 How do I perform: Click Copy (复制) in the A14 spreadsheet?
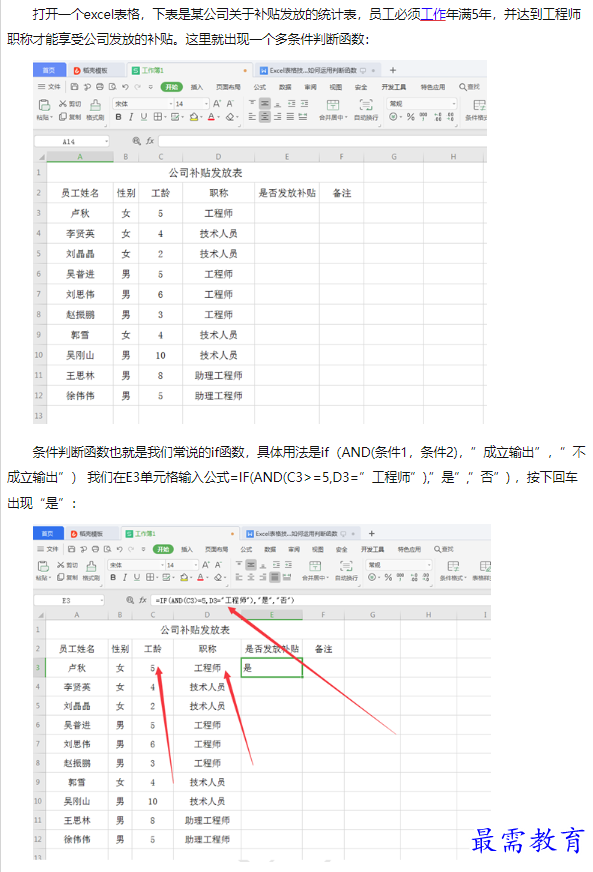click(x=70, y=117)
